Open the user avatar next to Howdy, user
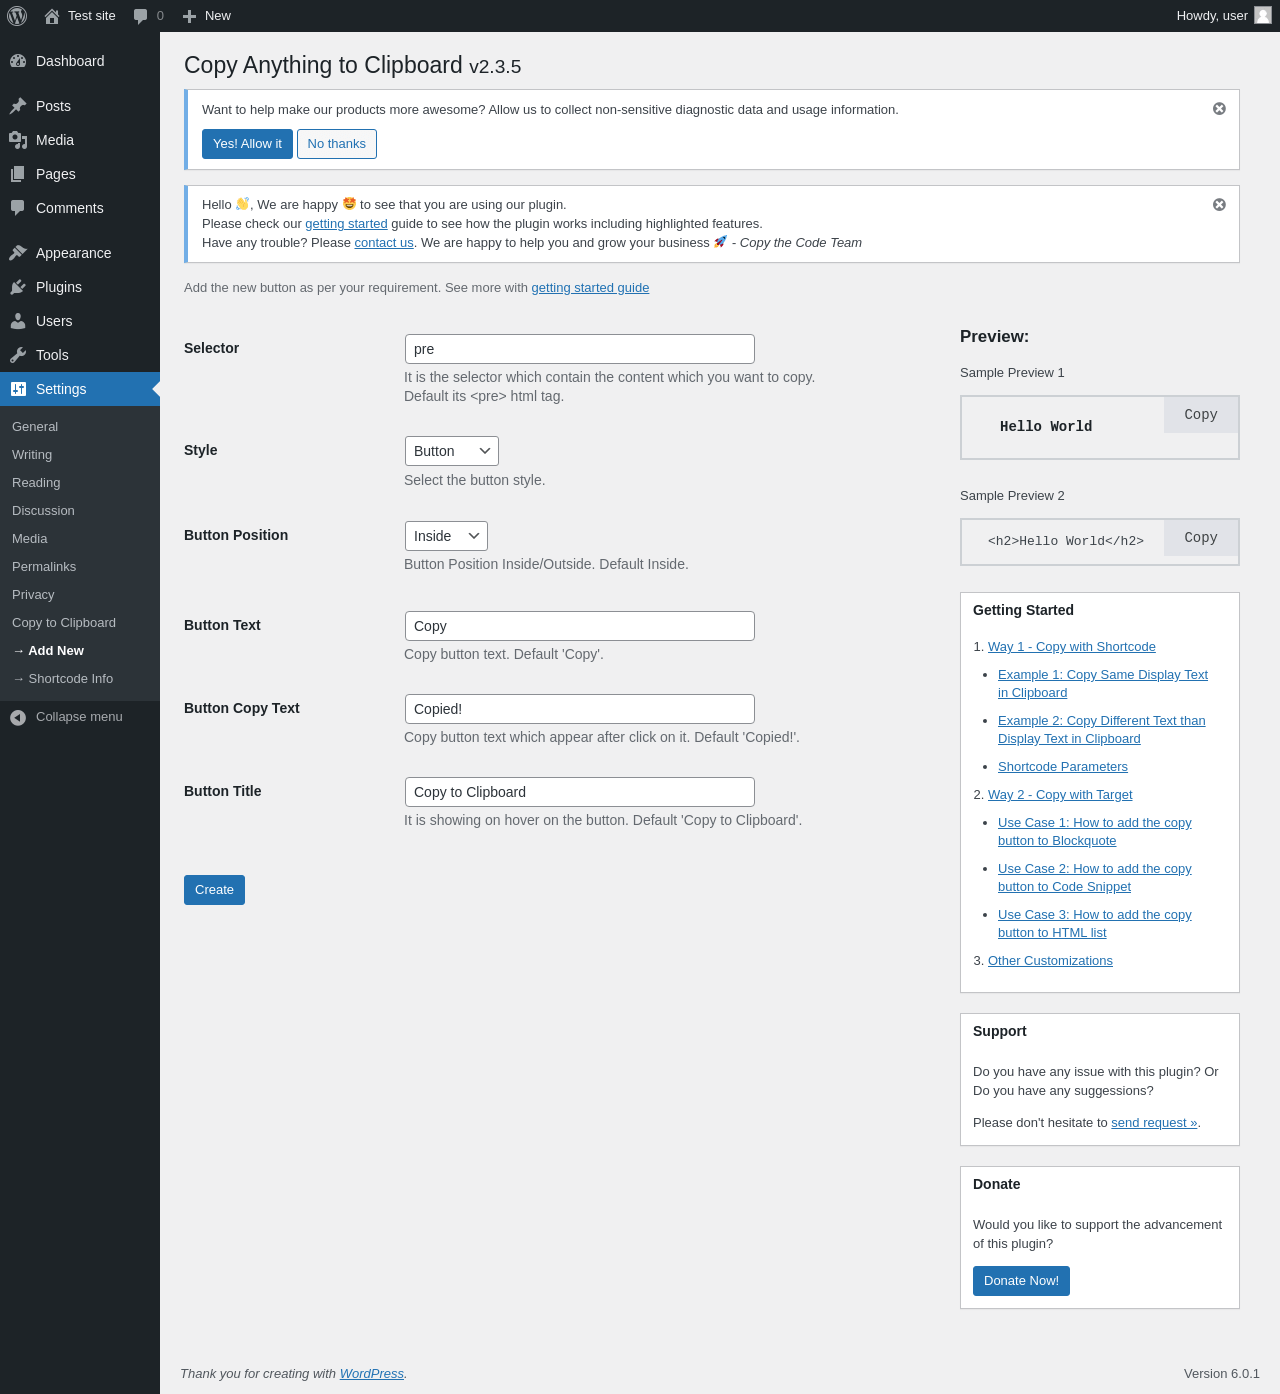Screen dimensions: 1280x1394 click(1263, 15)
